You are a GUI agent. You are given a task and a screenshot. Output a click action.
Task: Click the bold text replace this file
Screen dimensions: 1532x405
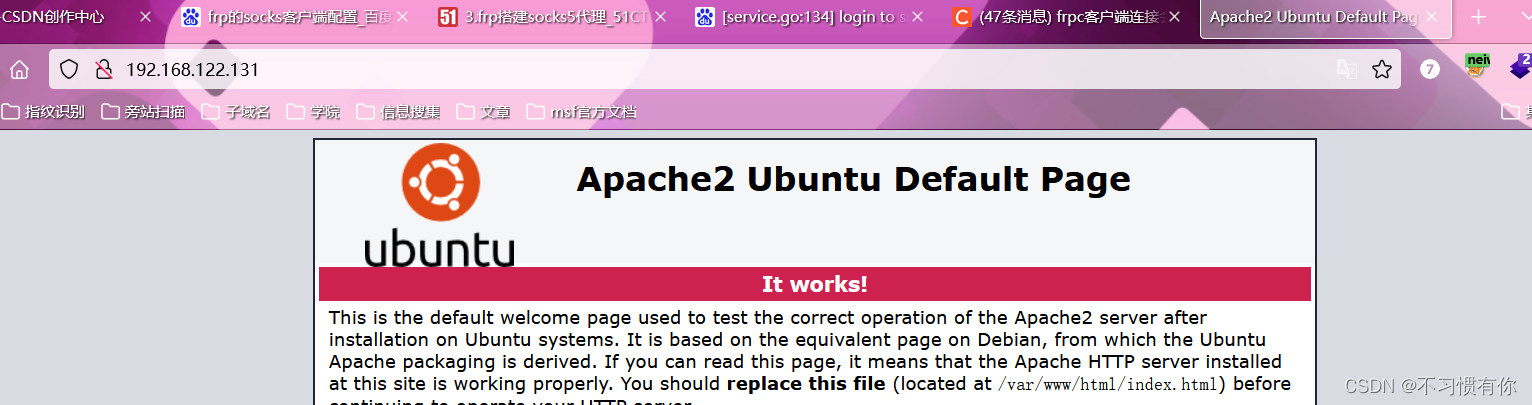point(806,383)
